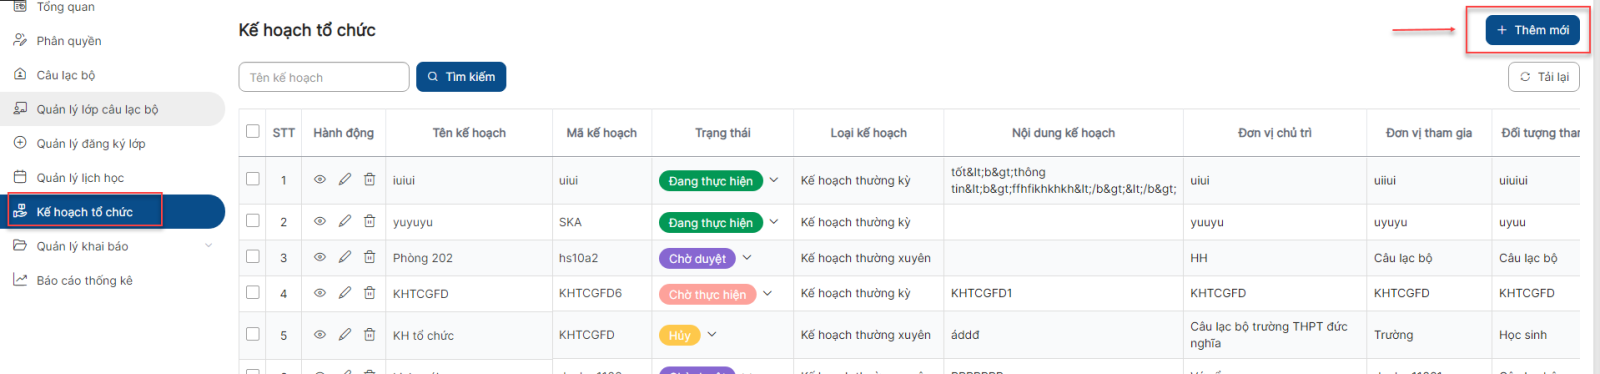Click the Tìm kiếm search button

pos(461,77)
